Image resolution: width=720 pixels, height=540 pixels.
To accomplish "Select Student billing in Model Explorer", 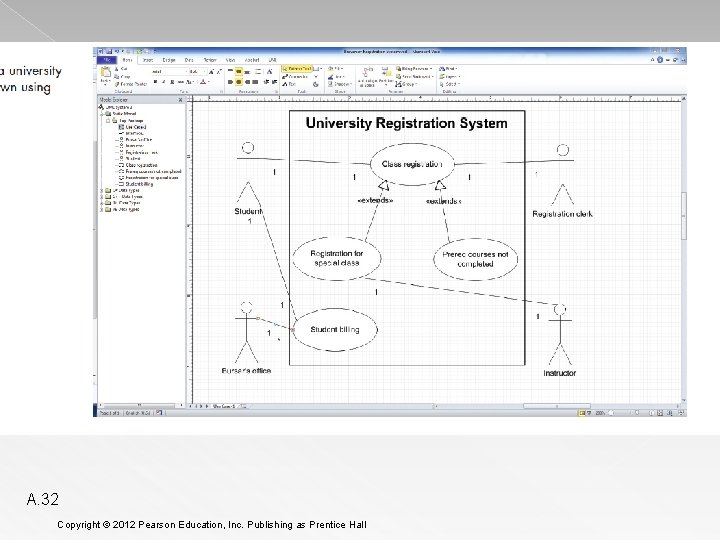I will pos(139,184).
